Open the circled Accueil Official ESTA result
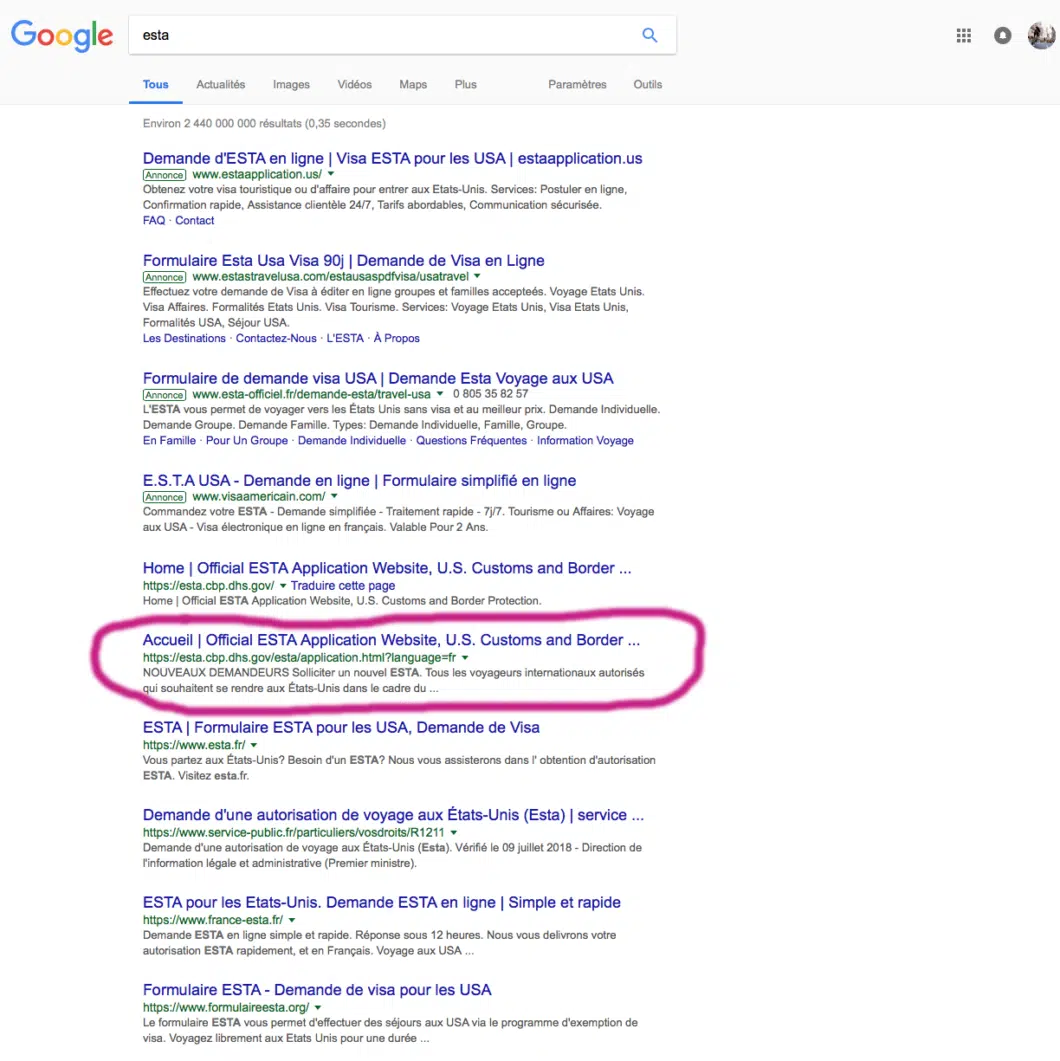 tap(391, 640)
